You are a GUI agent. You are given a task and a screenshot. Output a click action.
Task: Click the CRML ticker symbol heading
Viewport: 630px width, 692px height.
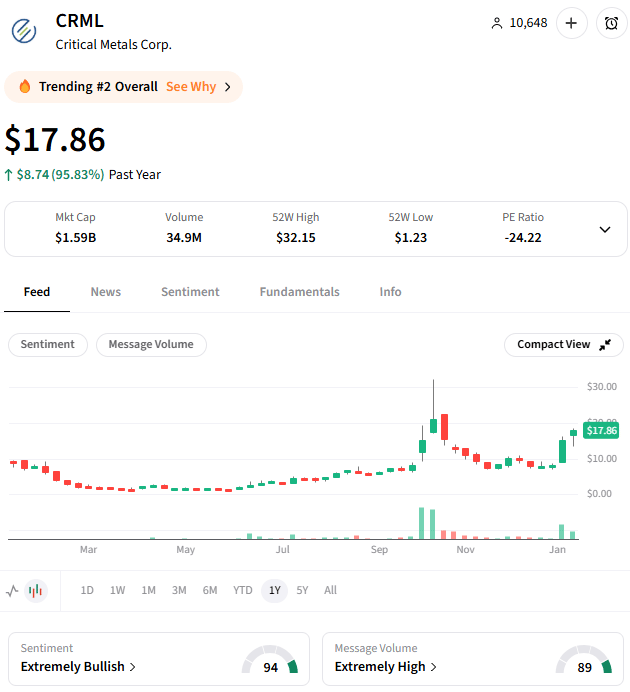click(x=79, y=21)
